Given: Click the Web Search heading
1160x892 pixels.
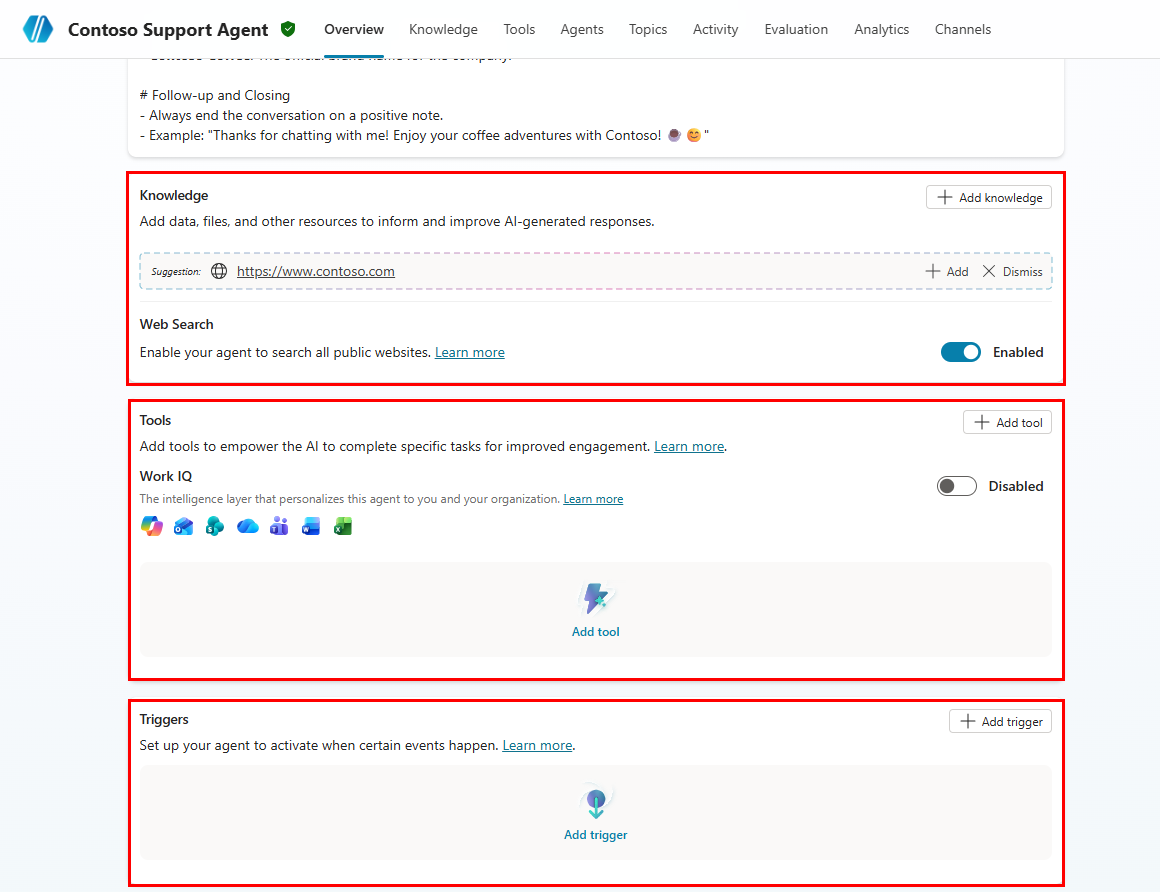Looking at the screenshot, I should tap(176, 324).
